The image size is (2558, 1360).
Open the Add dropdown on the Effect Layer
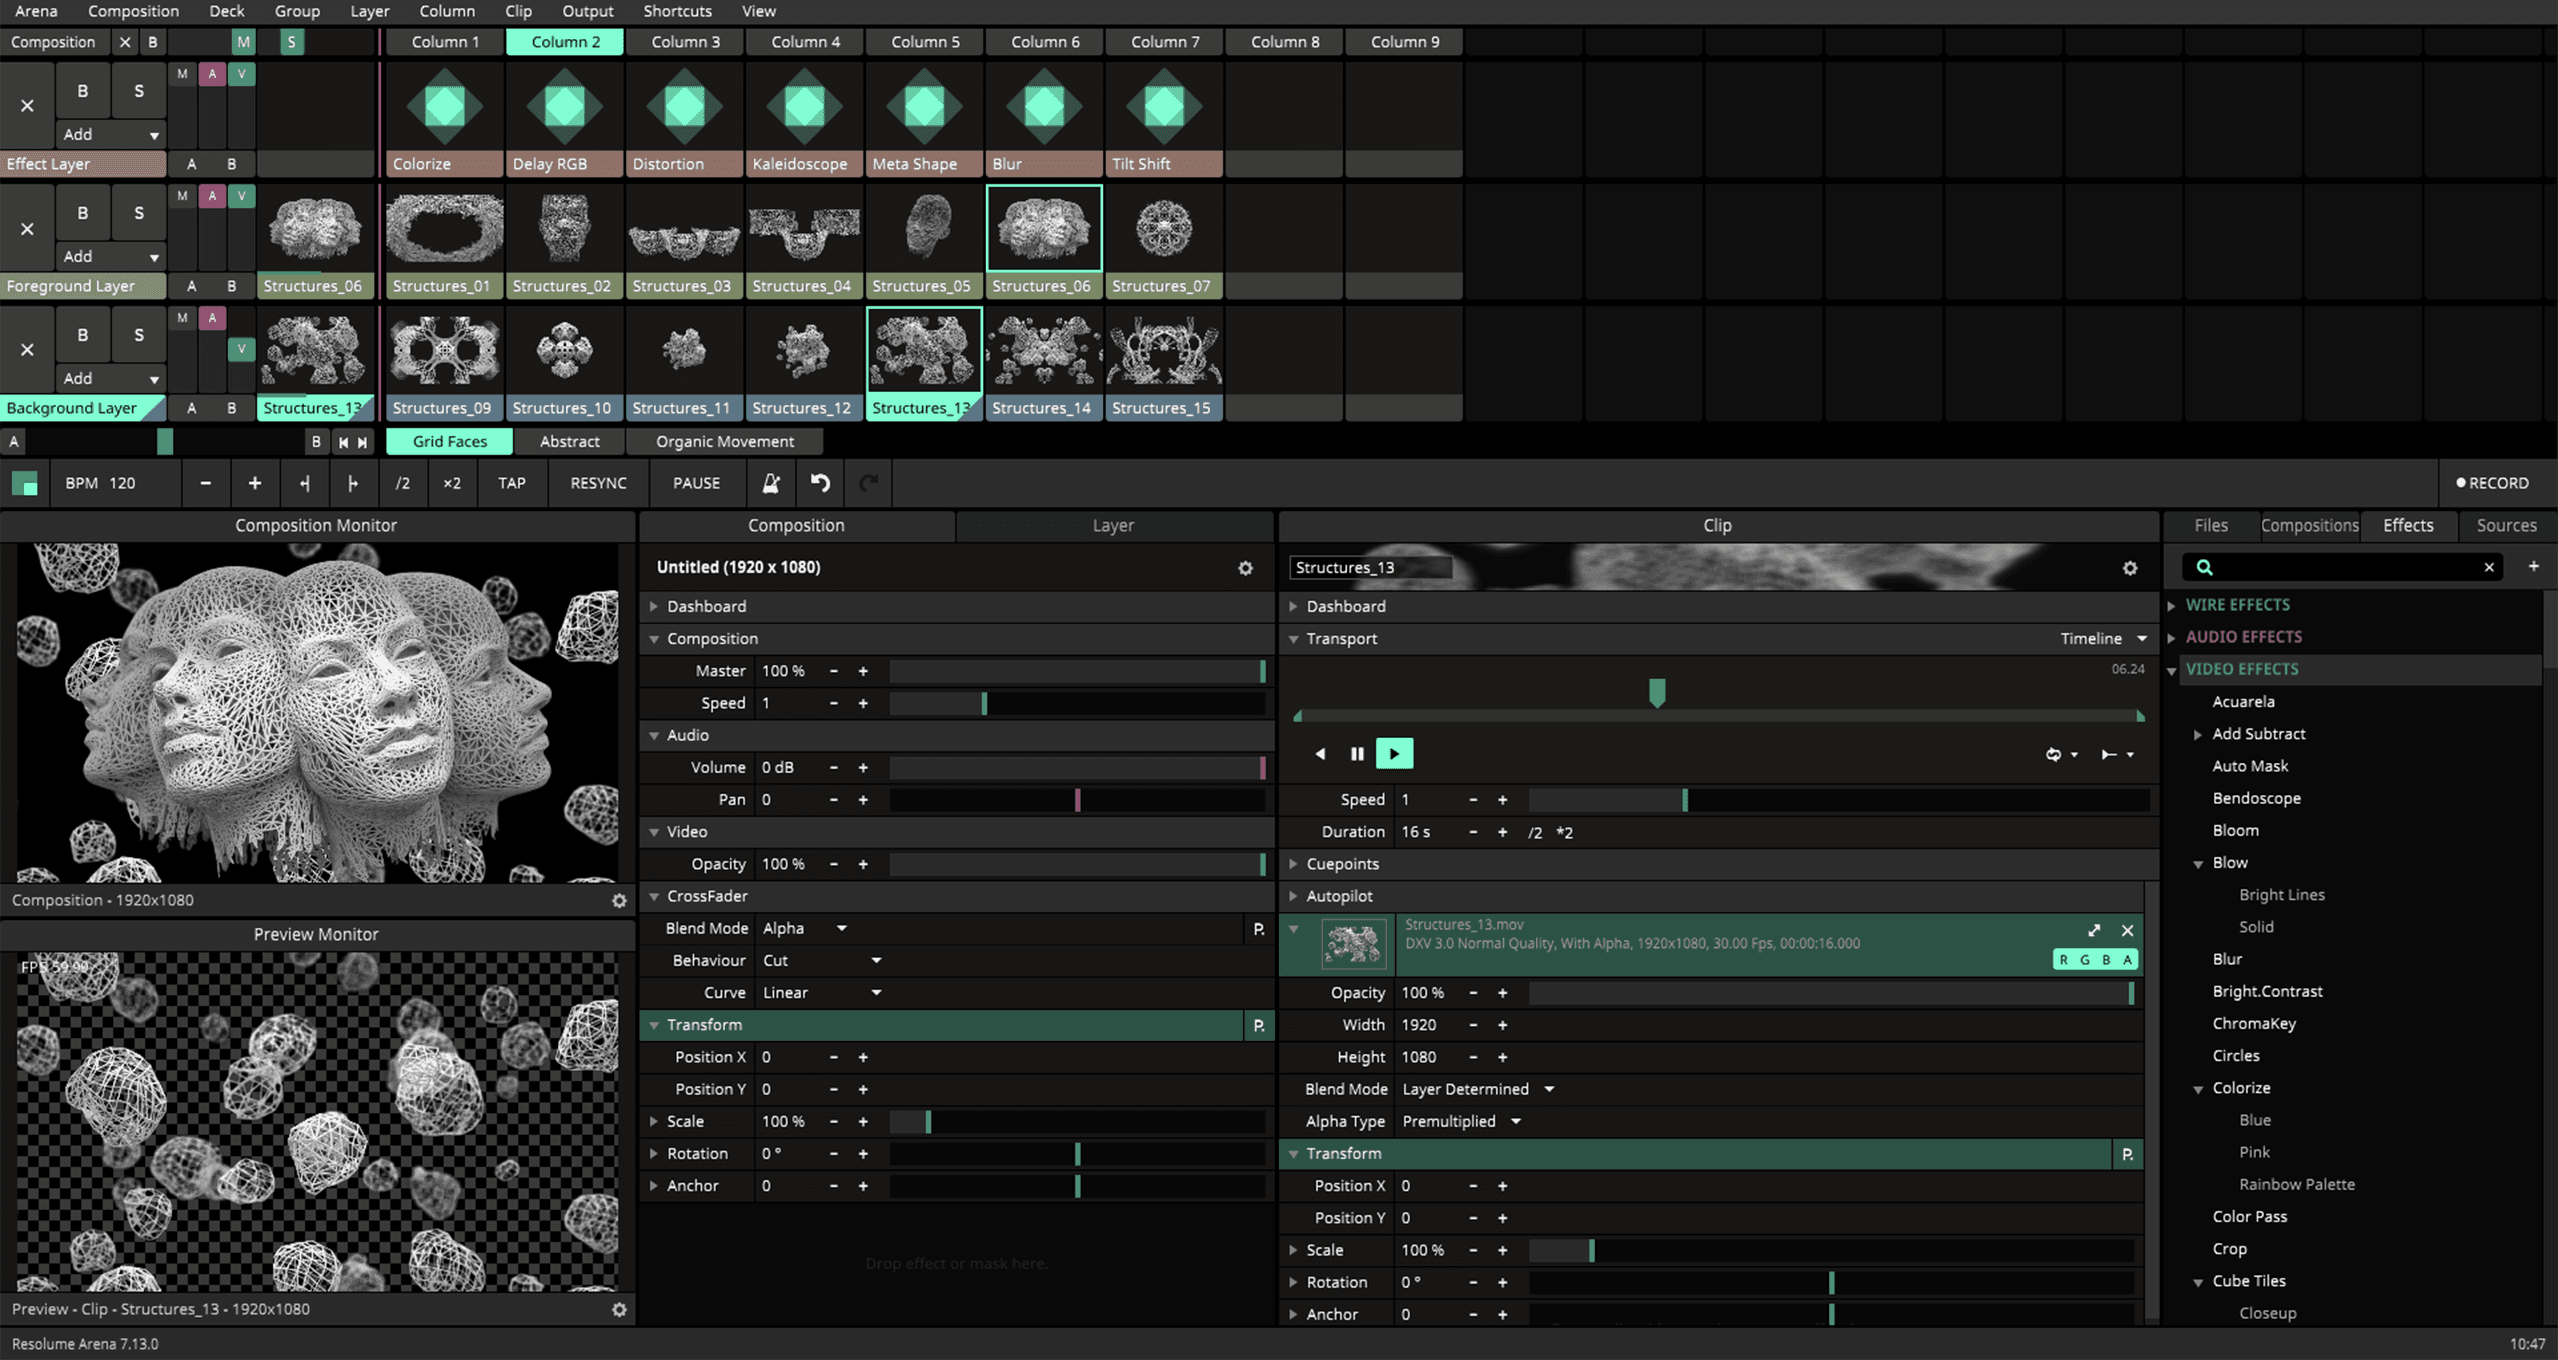click(110, 134)
